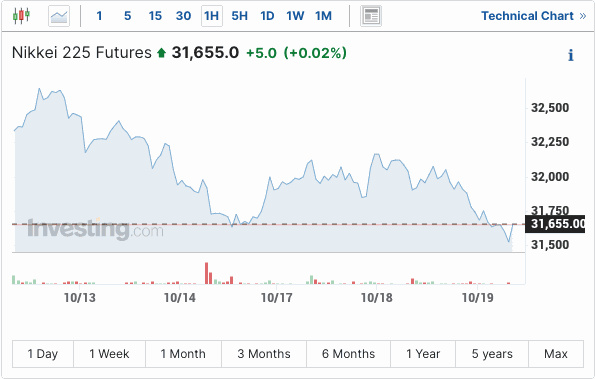Open the news overlay icon

click(x=371, y=16)
